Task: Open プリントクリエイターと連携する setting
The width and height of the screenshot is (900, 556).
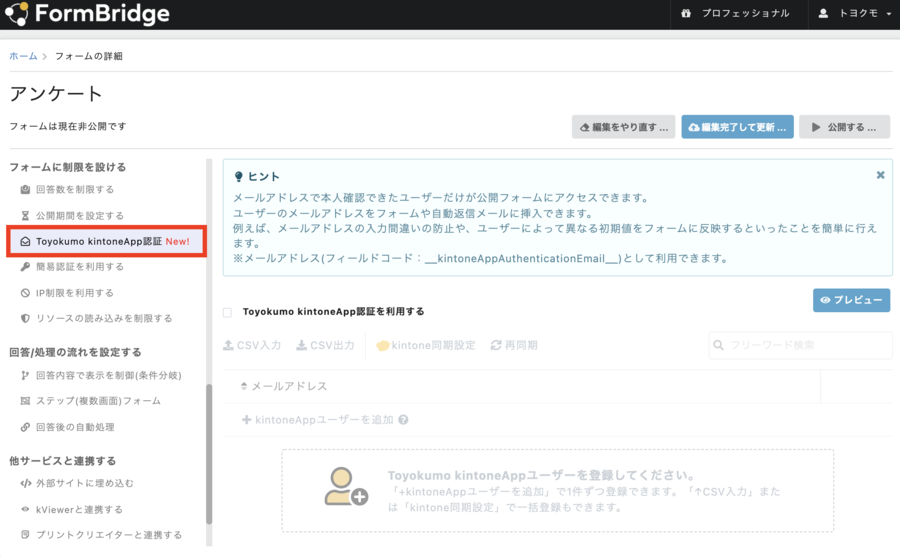Action: point(109,535)
